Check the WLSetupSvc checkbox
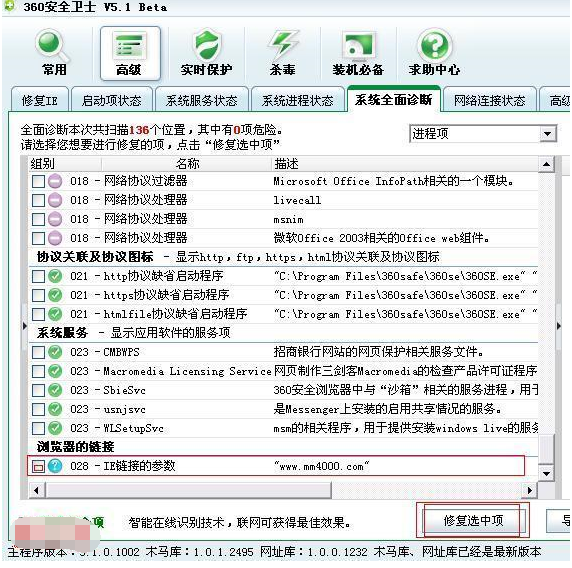 (38, 428)
